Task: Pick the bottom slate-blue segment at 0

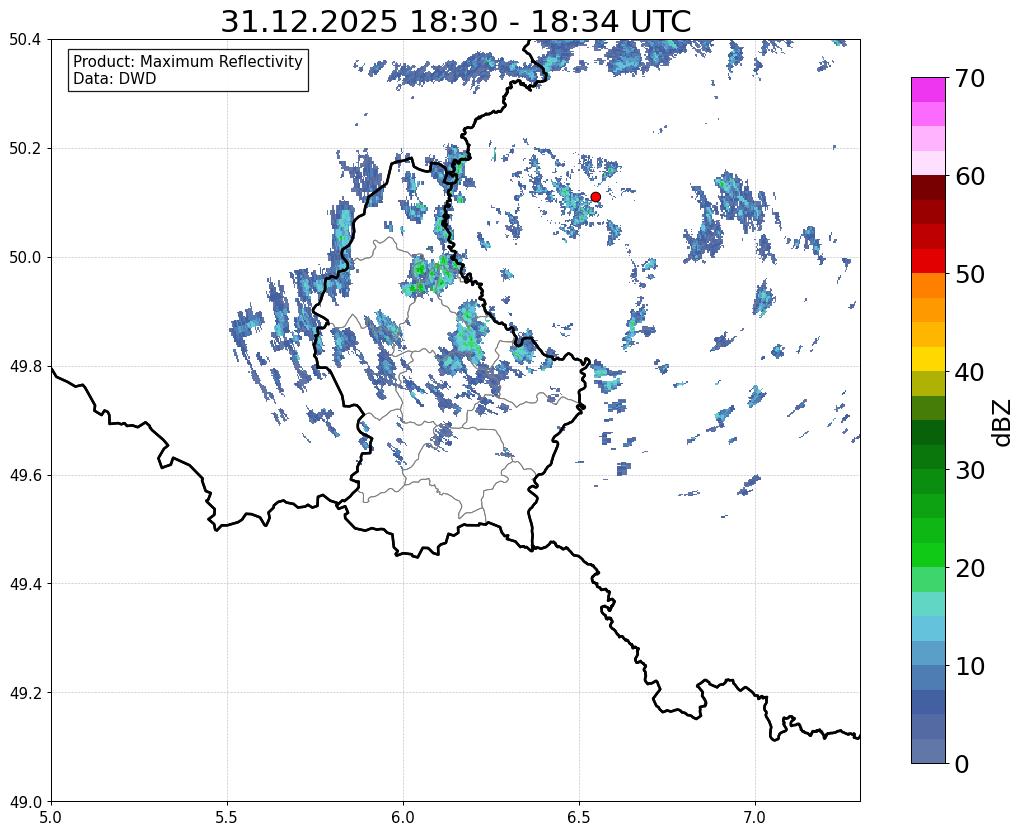Action: pos(928,750)
